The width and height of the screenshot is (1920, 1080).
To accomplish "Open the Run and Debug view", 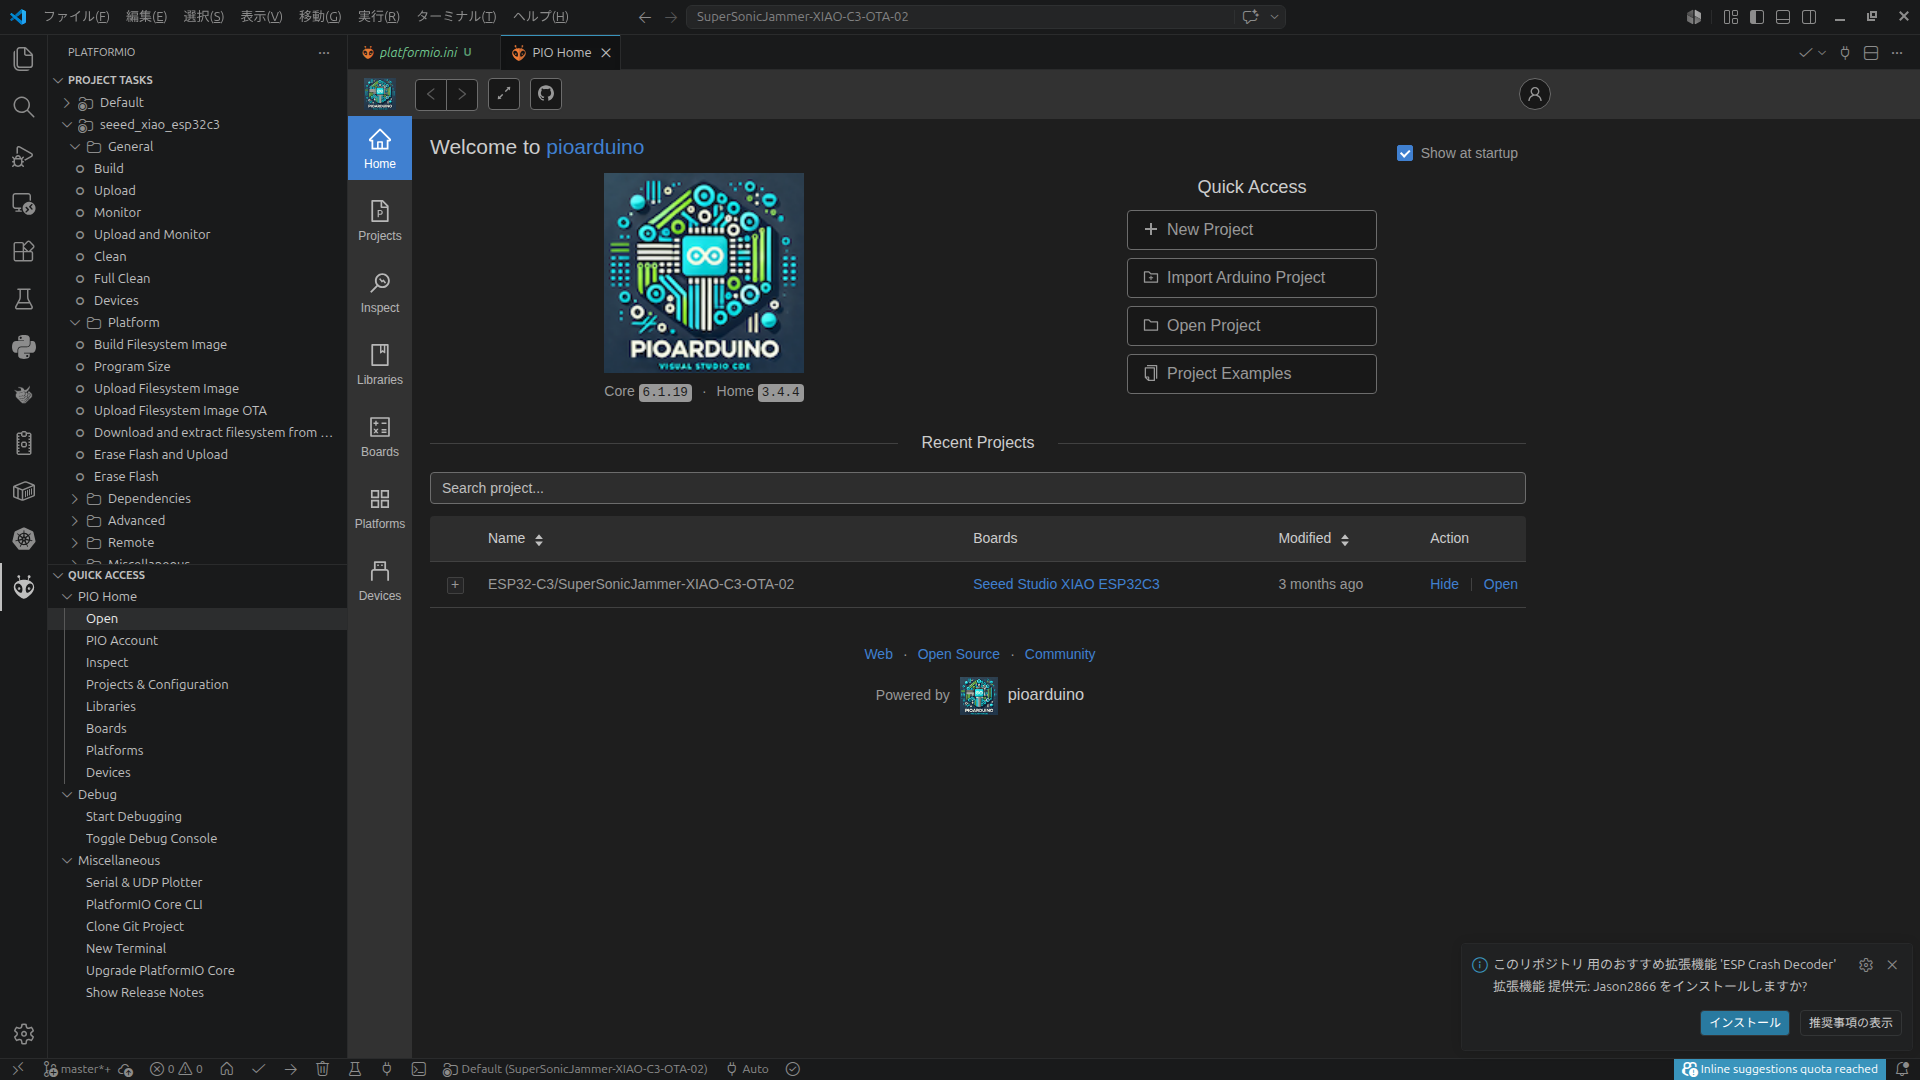I will tap(23, 155).
